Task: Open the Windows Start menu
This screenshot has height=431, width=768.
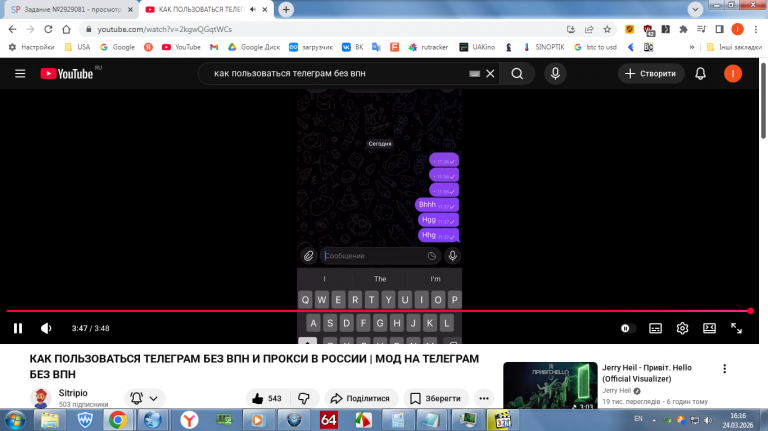Action: pos(14,420)
